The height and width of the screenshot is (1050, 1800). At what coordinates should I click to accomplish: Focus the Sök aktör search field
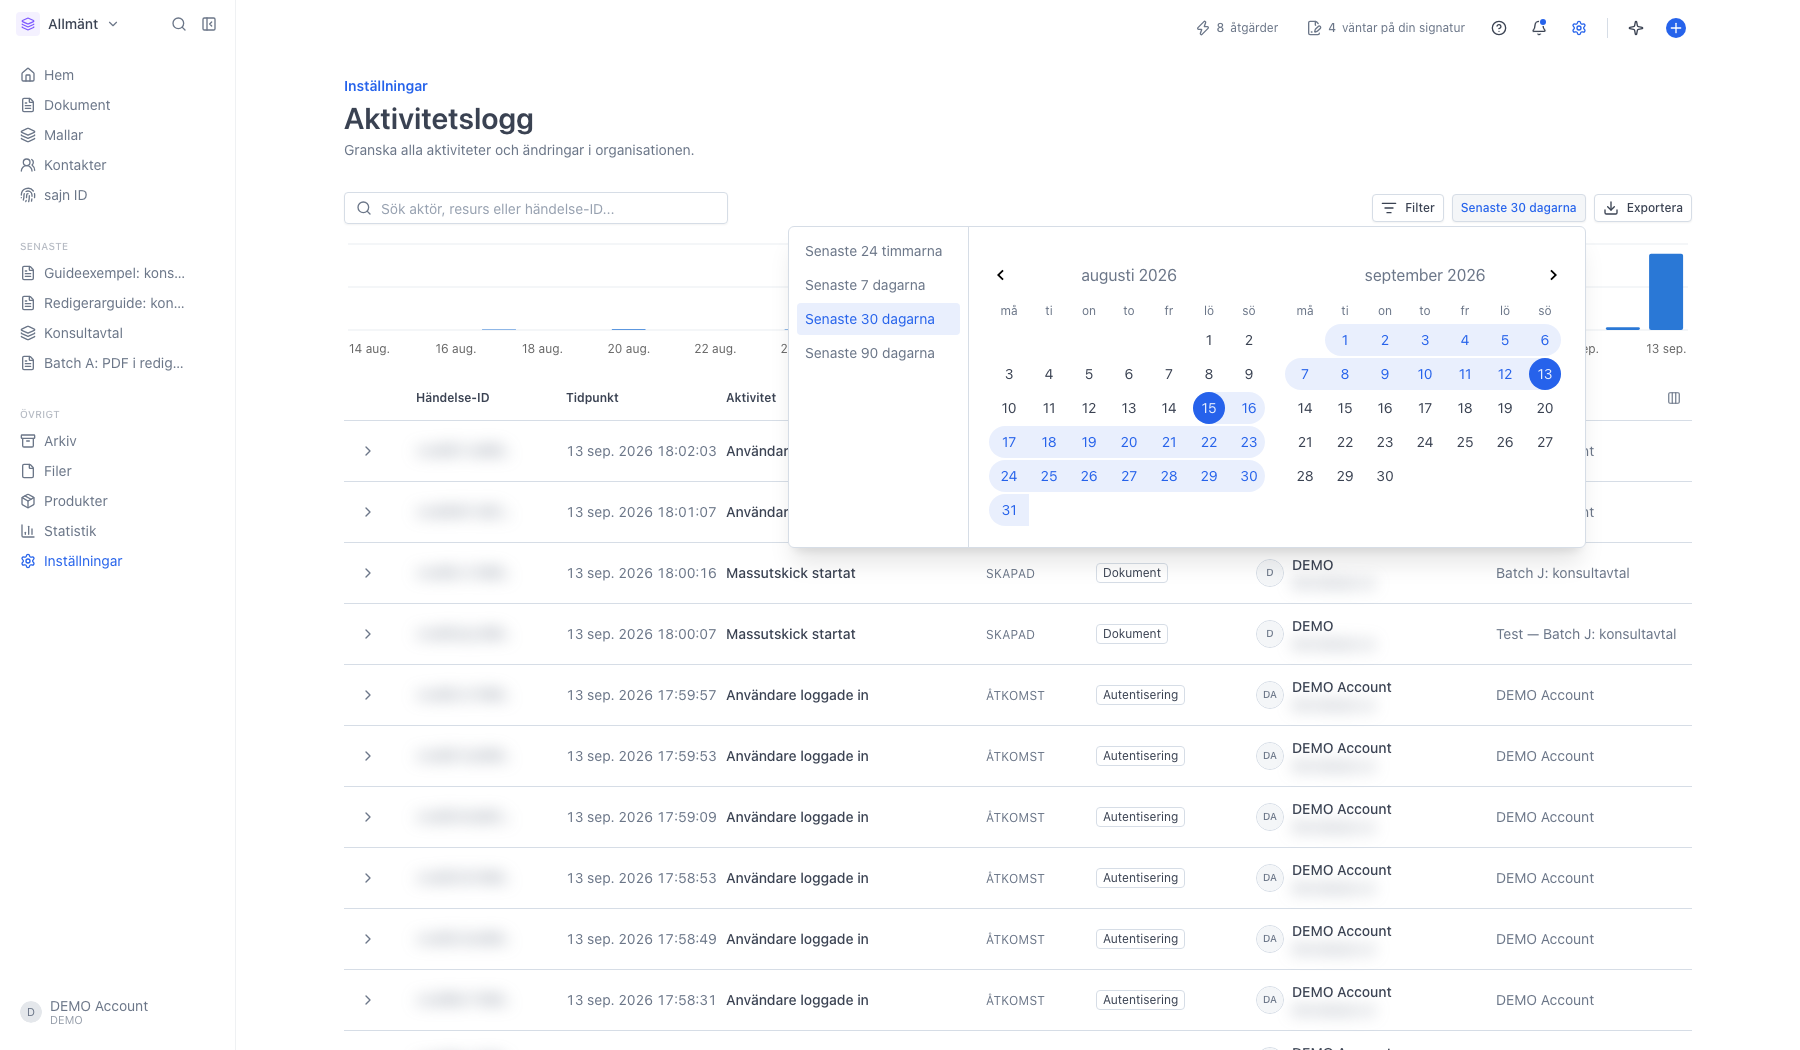click(x=536, y=208)
